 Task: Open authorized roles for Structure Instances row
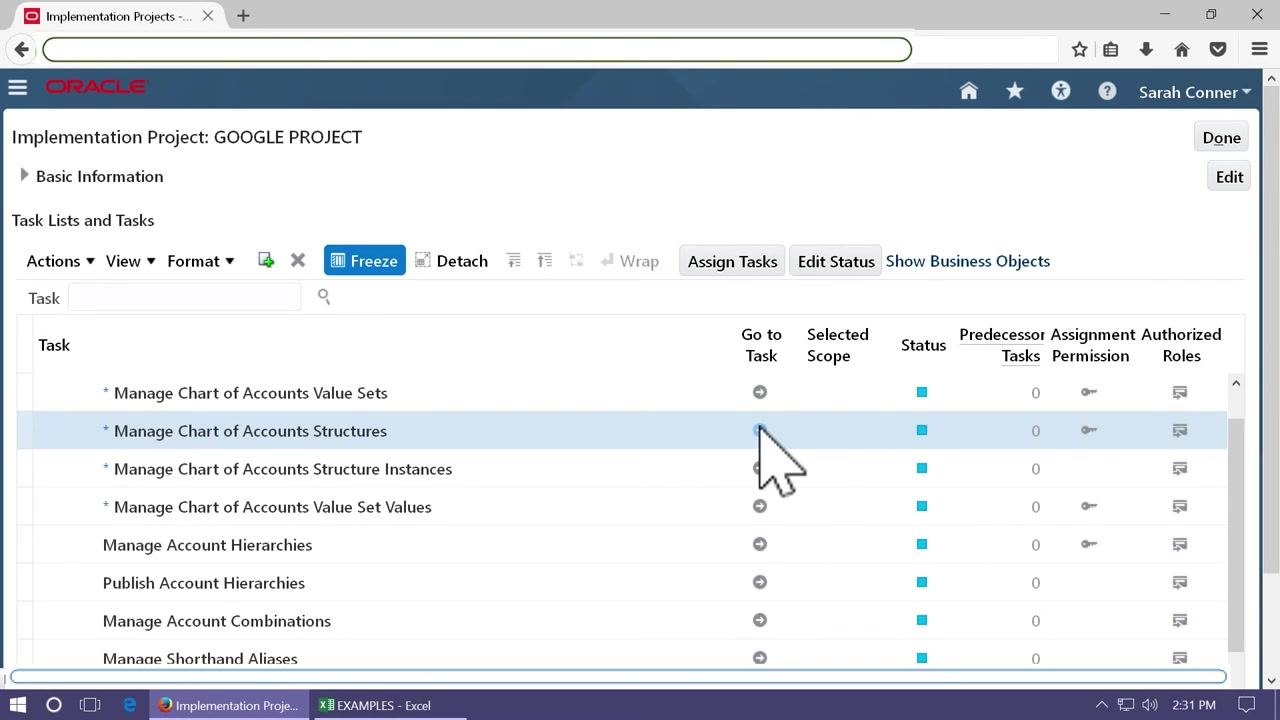(1180, 468)
